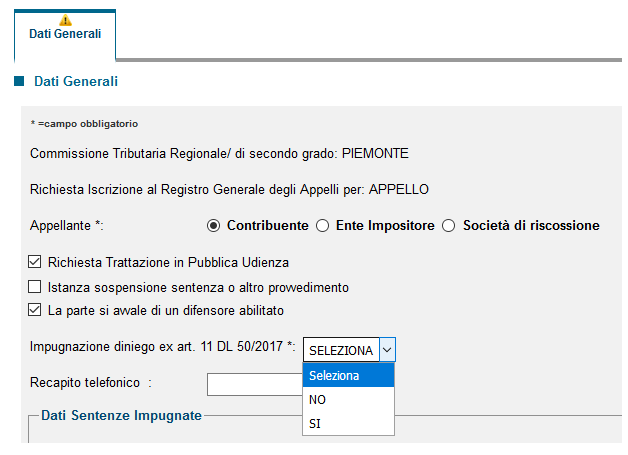628x455 pixels.
Task: Click the Recapito telefonico label
Action: (91, 383)
